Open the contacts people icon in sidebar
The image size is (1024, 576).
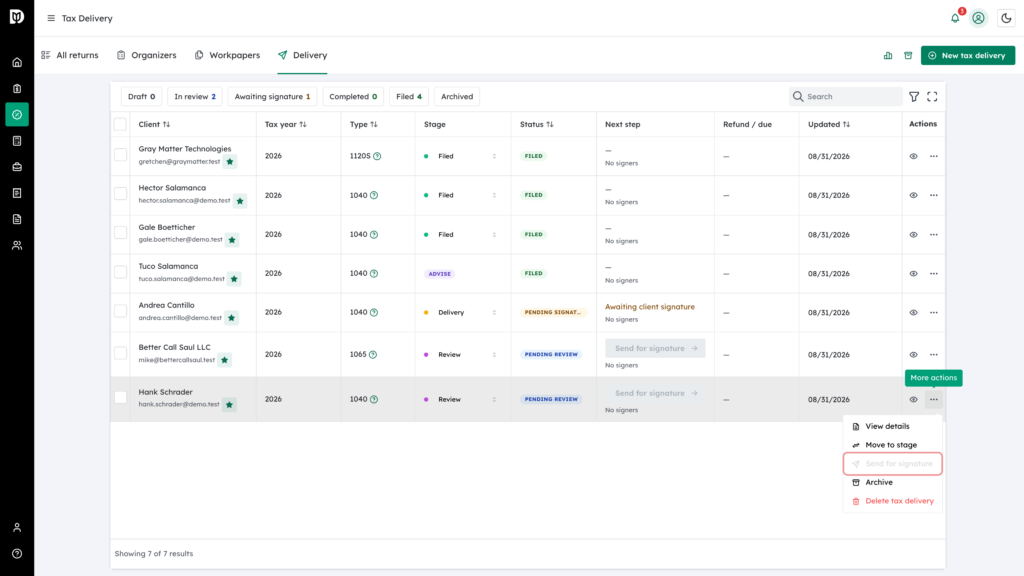coord(17,246)
